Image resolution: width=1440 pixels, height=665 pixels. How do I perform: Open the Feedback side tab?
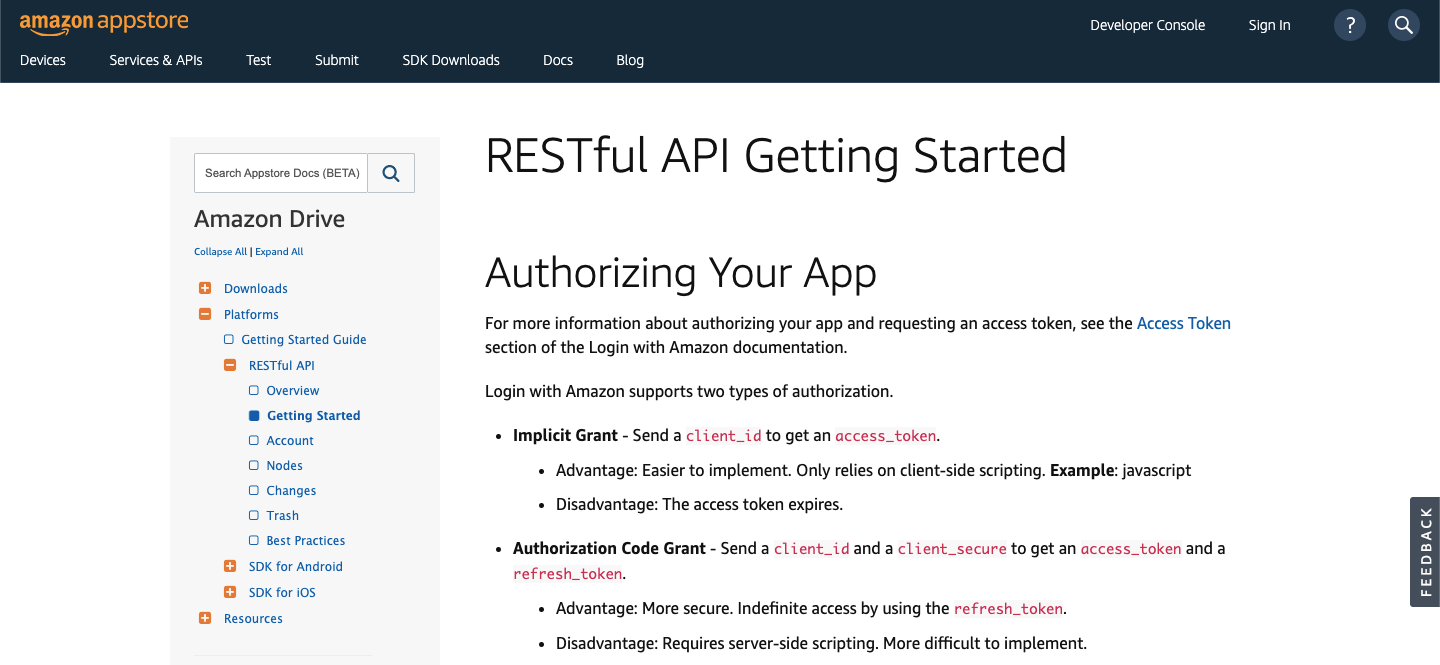1424,552
